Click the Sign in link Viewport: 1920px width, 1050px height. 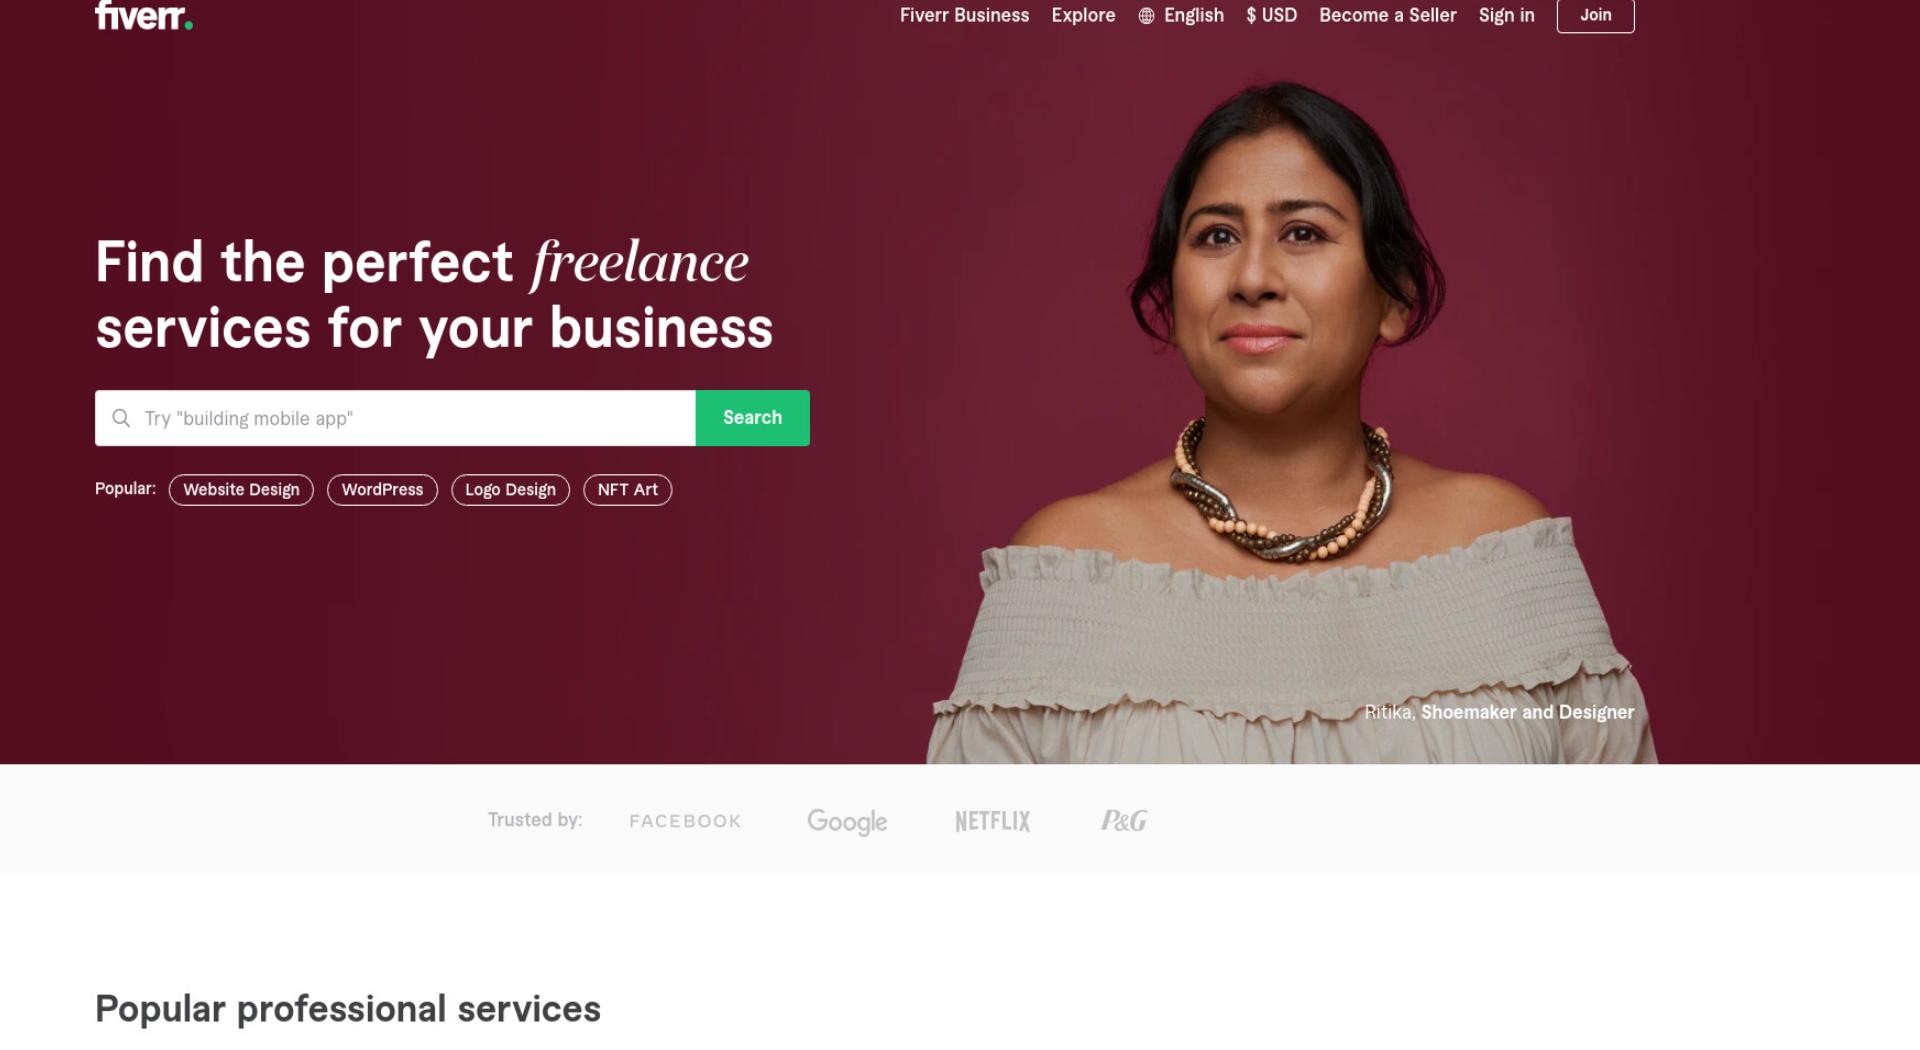tap(1506, 15)
